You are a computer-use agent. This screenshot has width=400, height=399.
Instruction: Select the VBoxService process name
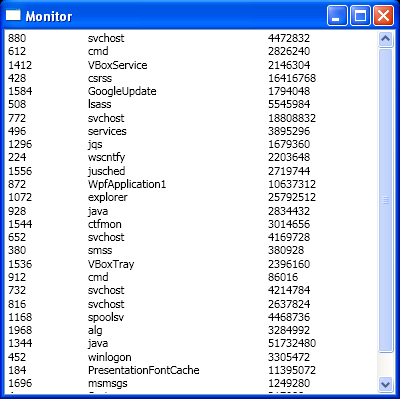tap(117, 65)
